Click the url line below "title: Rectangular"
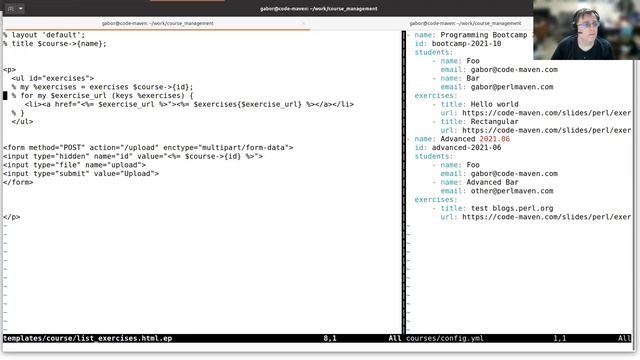Viewport: 640px width, 360px height. (536, 131)
